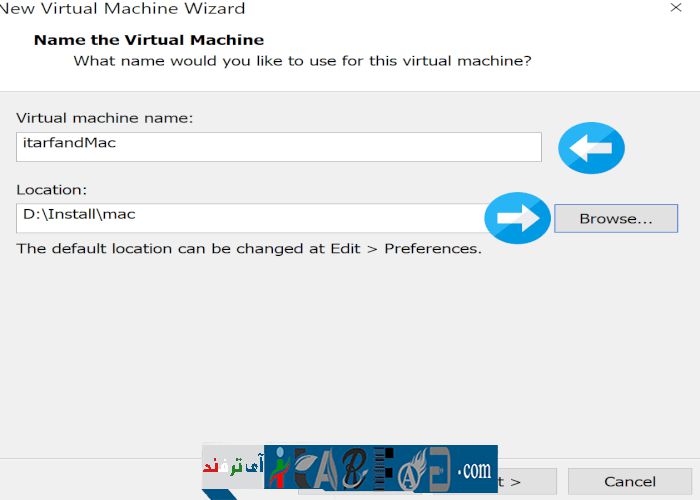Click into the Location path field
Screen dimensions: 700x500
tap(250, 218)
